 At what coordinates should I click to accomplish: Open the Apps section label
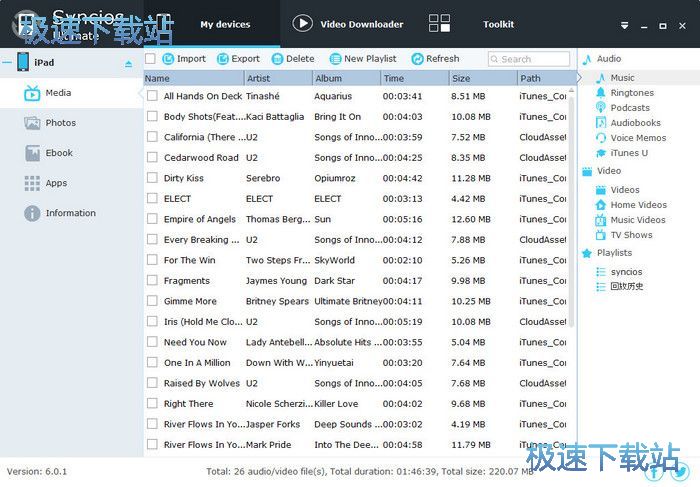coord(56,183)
